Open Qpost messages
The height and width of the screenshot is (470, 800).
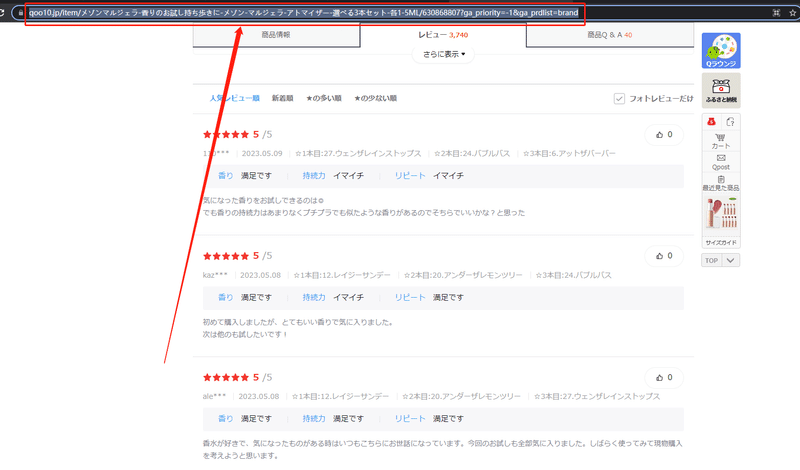click(721, 162)
